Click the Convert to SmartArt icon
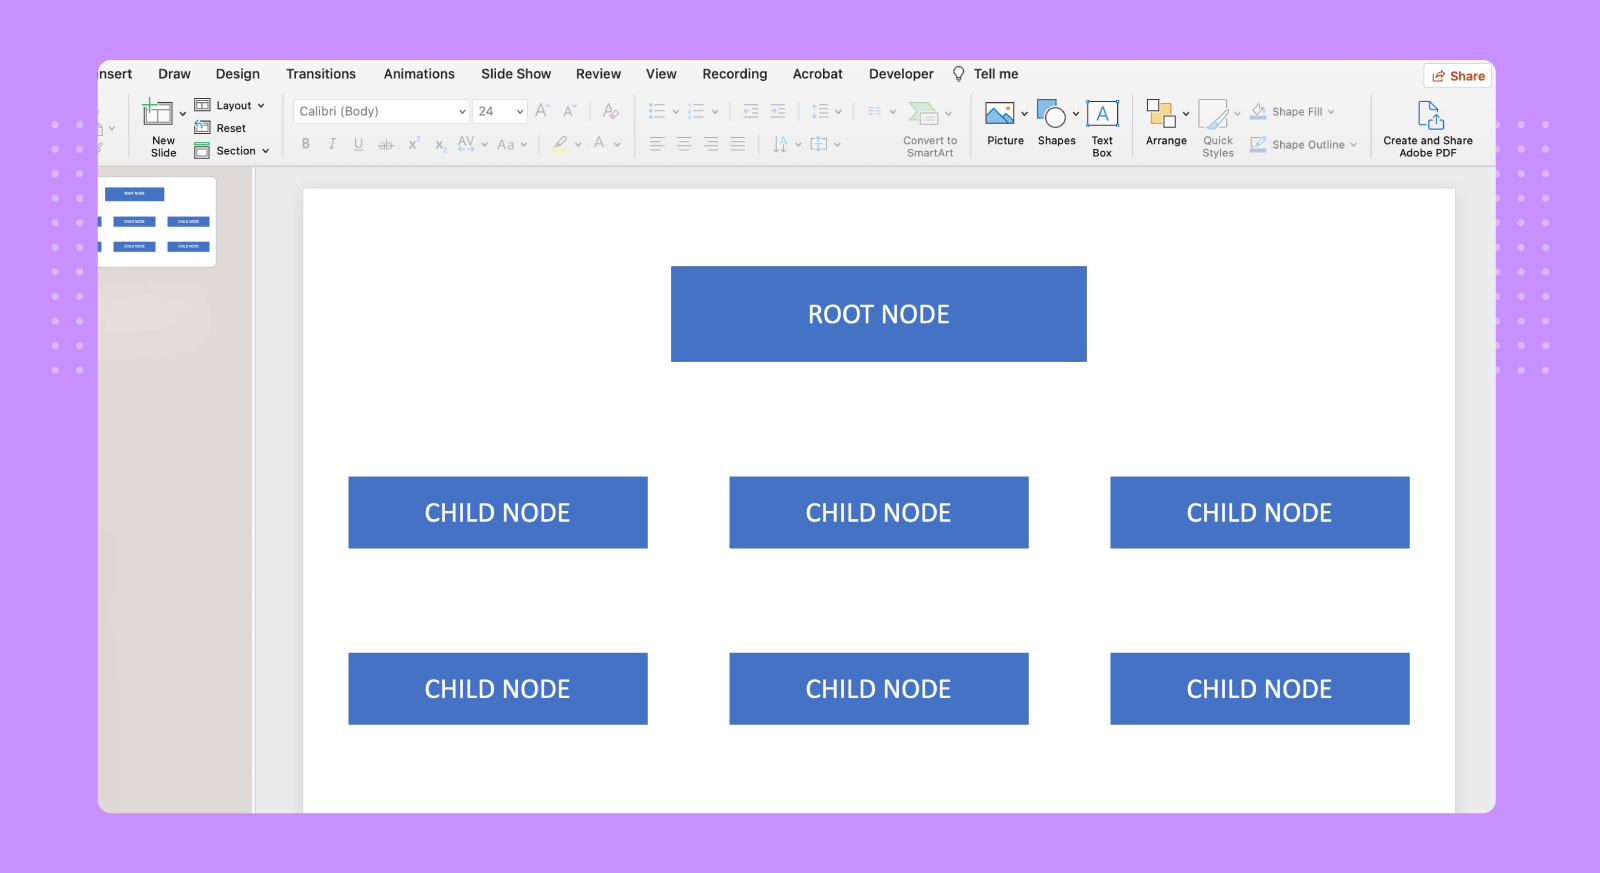1600x873 pixels. pyautogui.click(x=923, y=113)
